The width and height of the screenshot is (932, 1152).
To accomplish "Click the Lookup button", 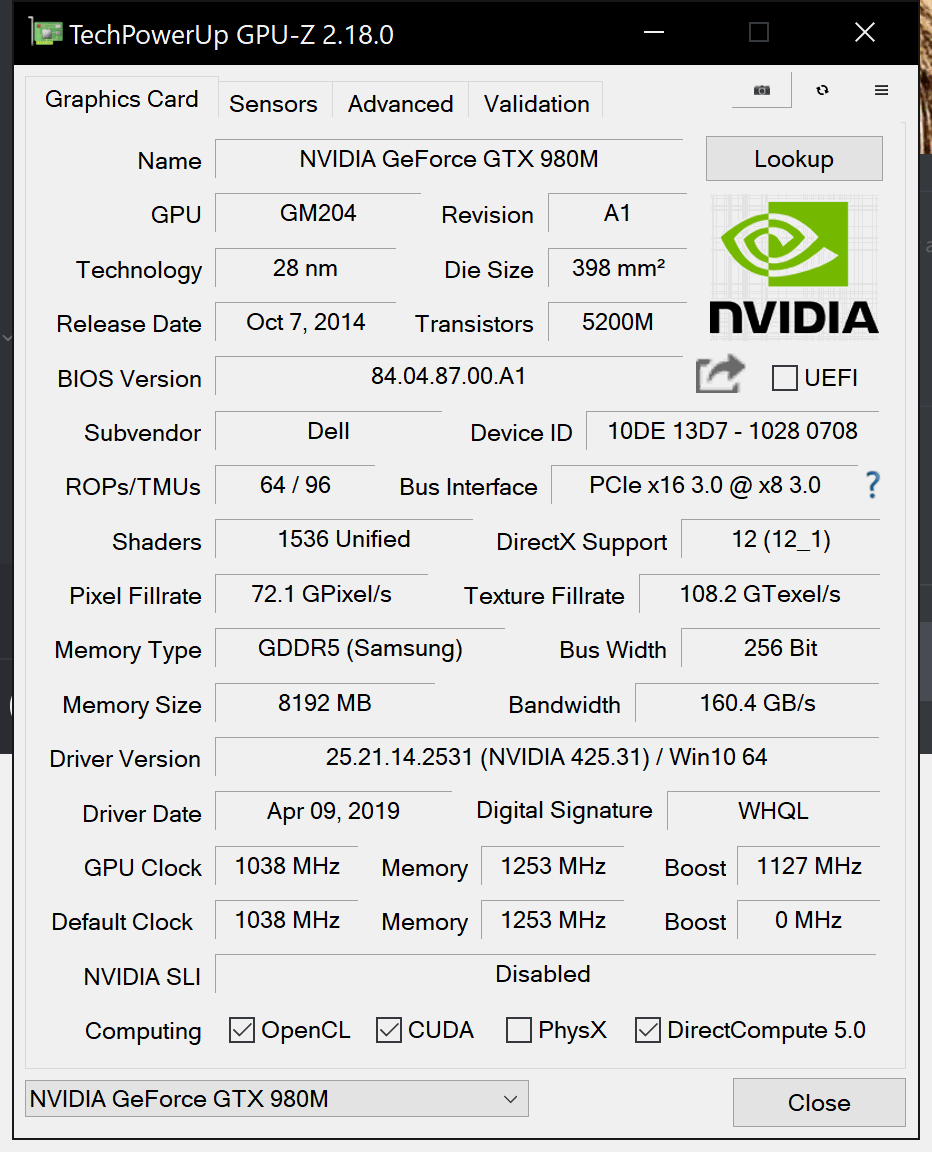I will (x=794, y=159).
